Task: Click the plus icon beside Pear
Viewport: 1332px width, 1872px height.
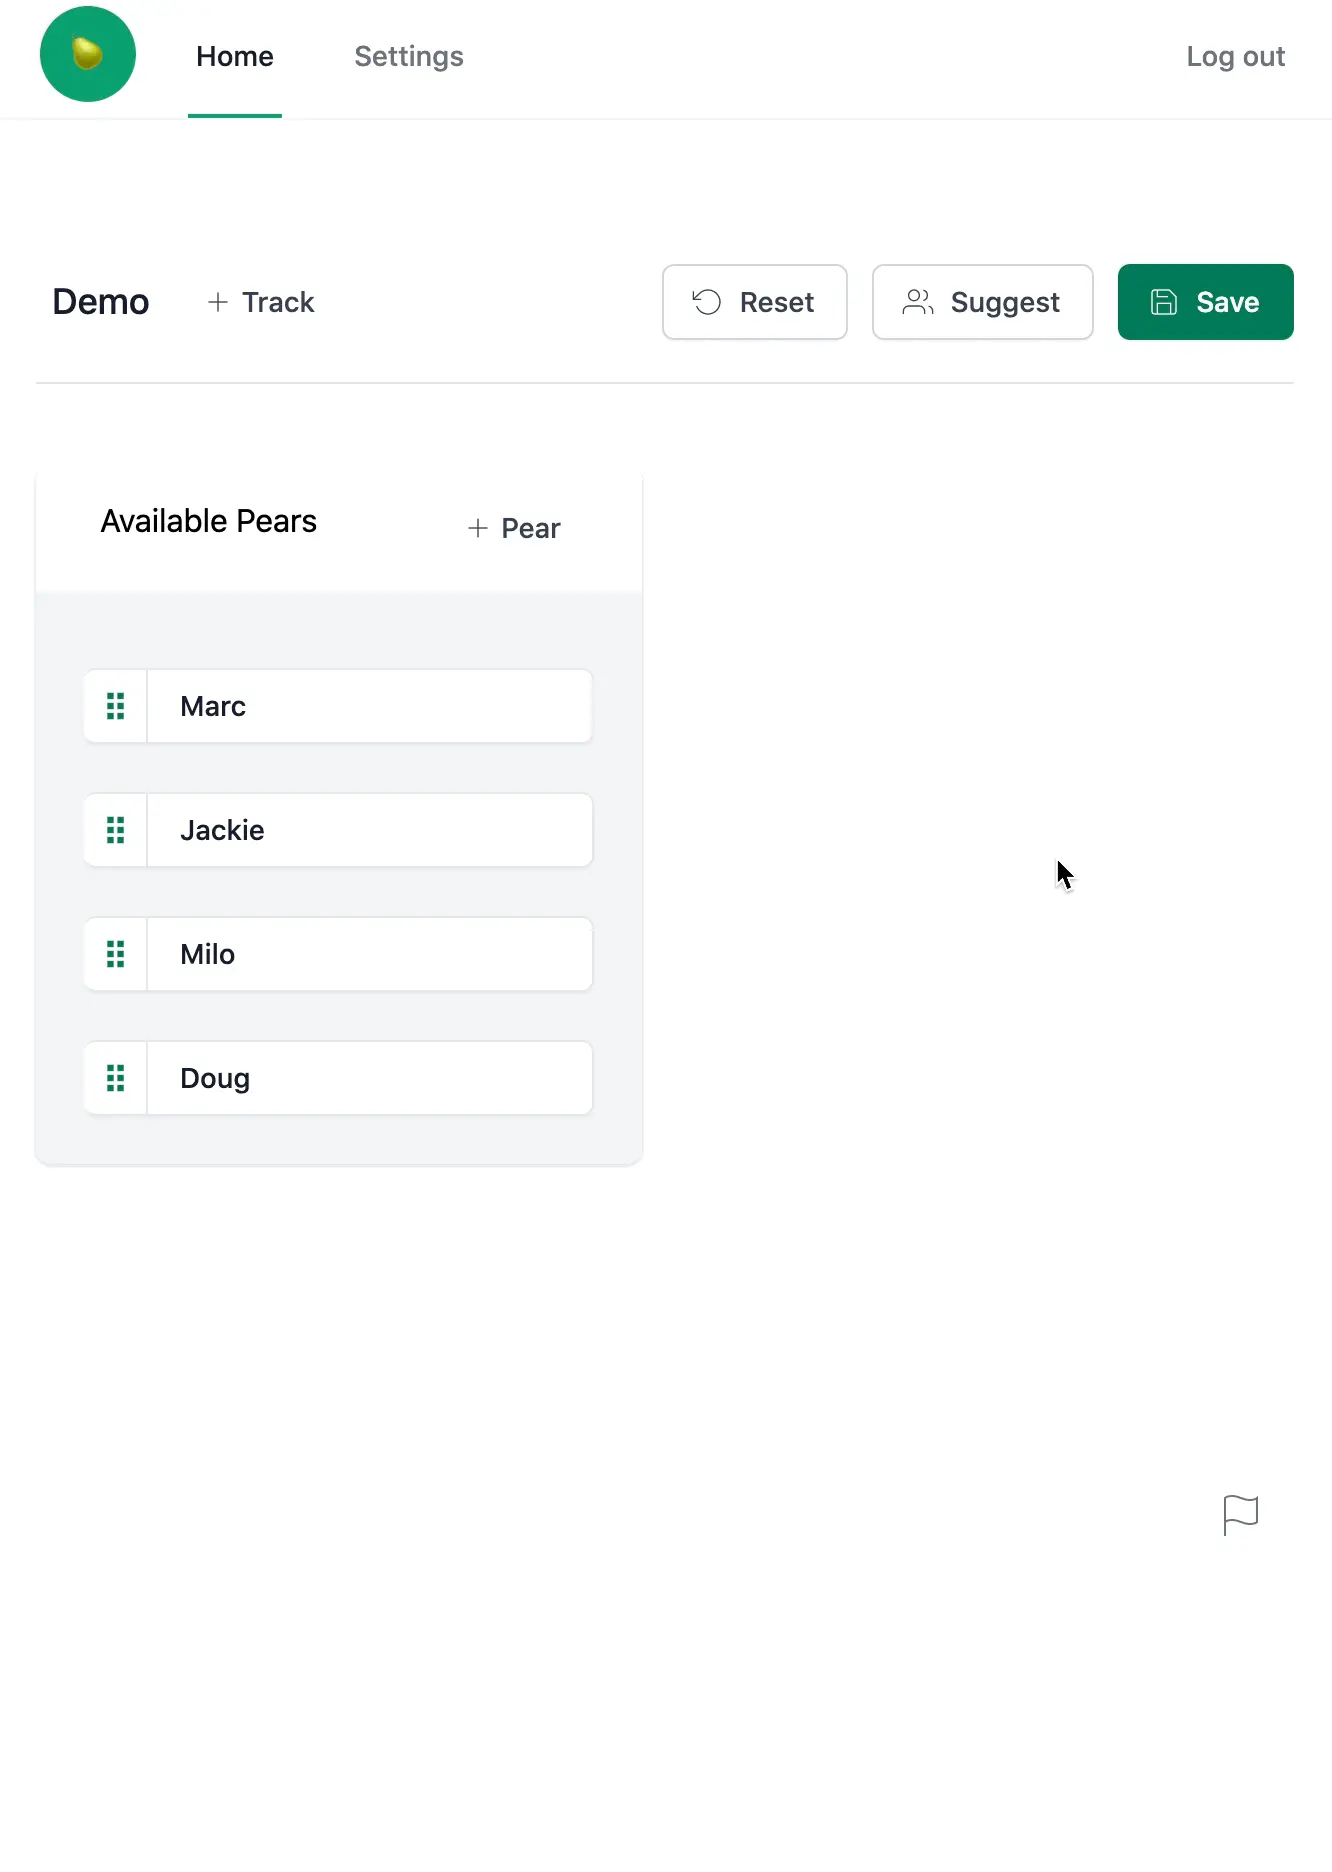Action: click(478, 528)
